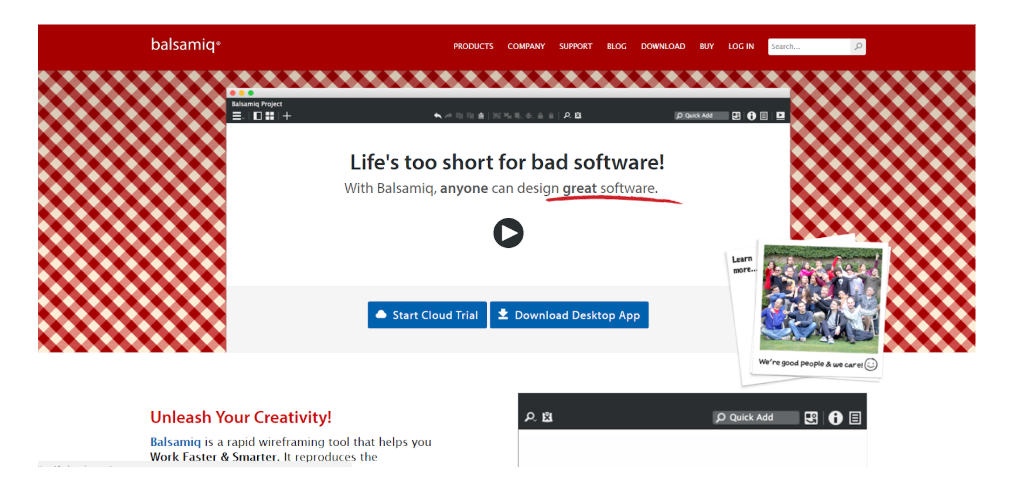Toggle the UI Library icon in the hero mockup toolbar
This screenshot has height=488, width=1012.
[736, 116]
